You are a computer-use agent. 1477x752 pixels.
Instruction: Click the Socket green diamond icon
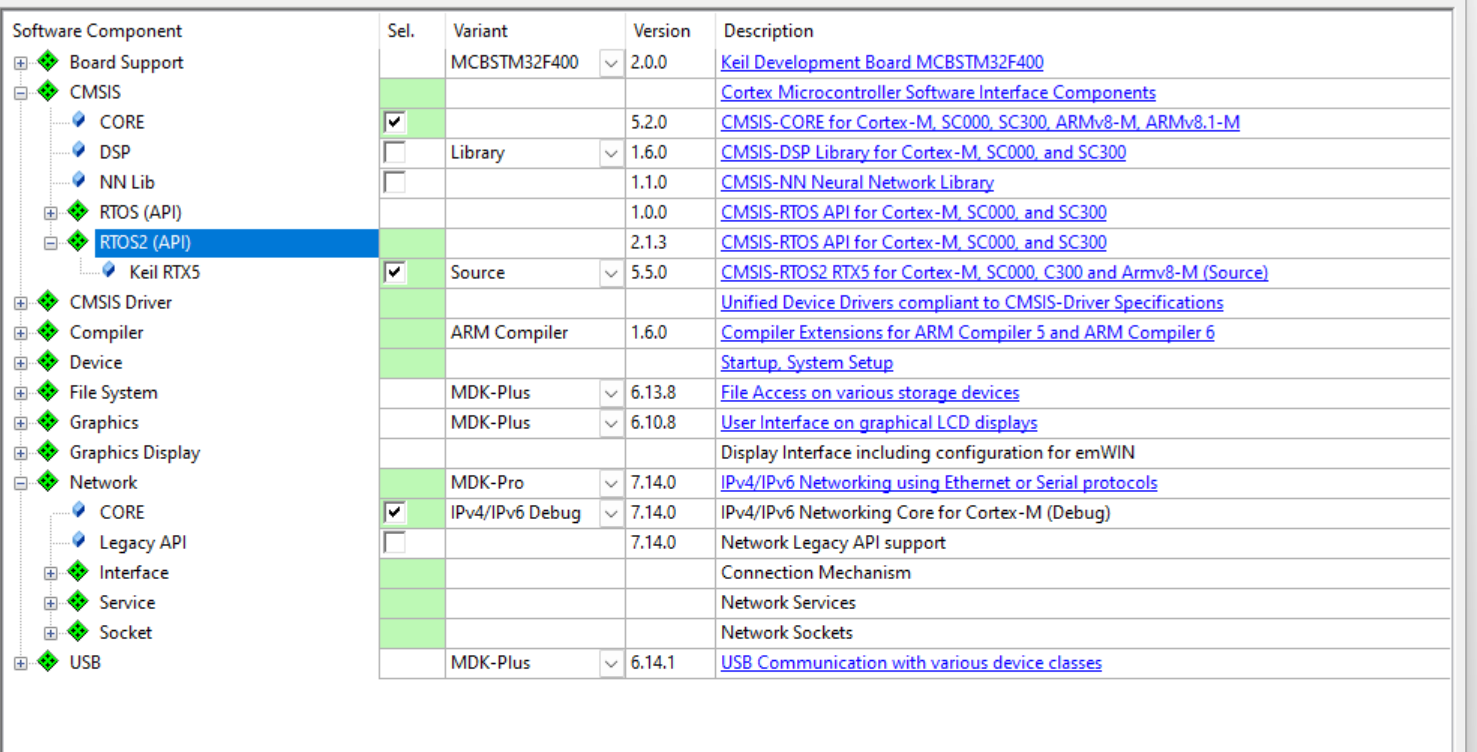point(78,632)
